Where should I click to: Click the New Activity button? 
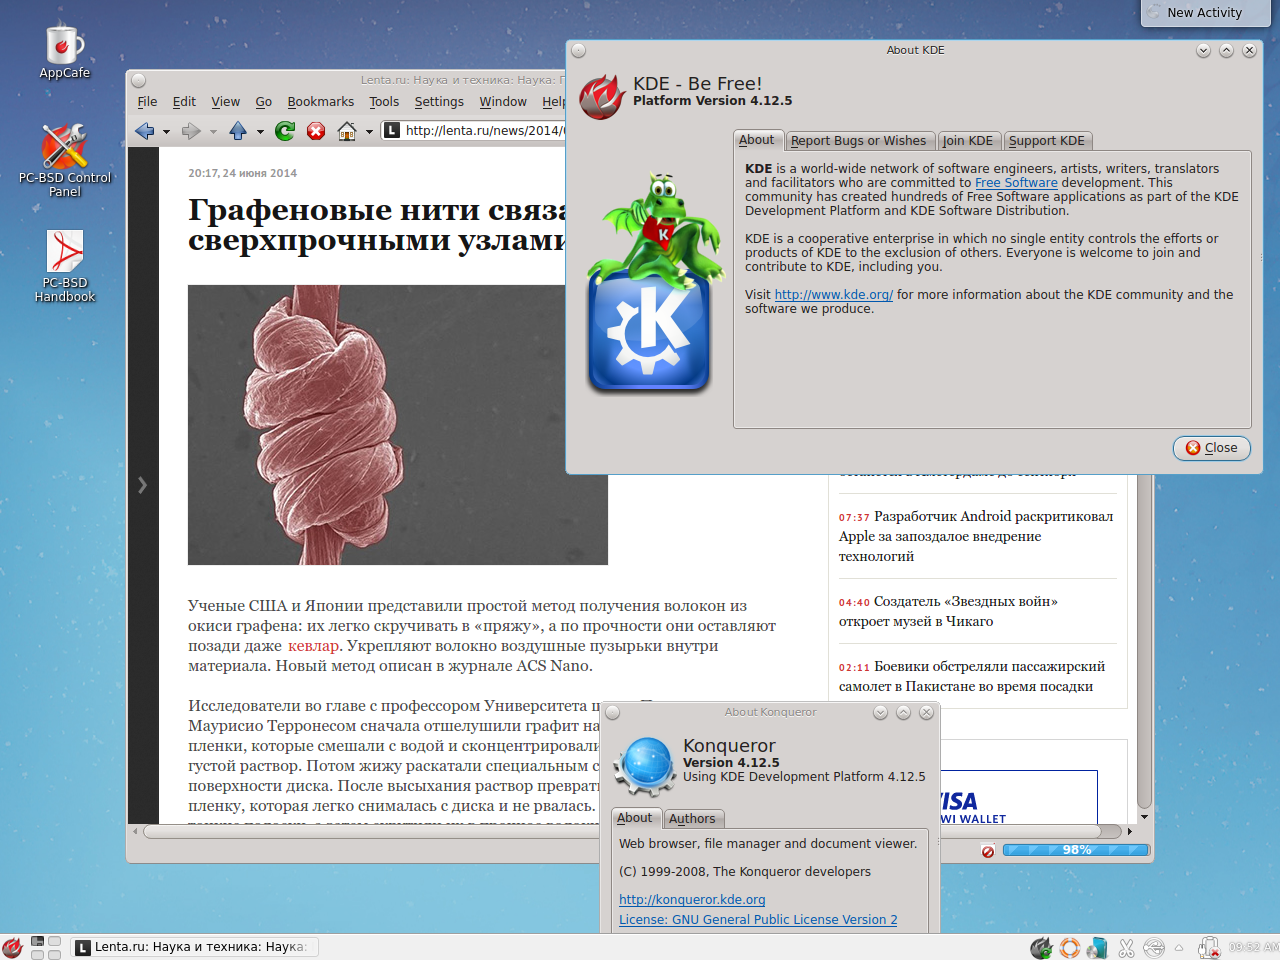pos(1205,13)
